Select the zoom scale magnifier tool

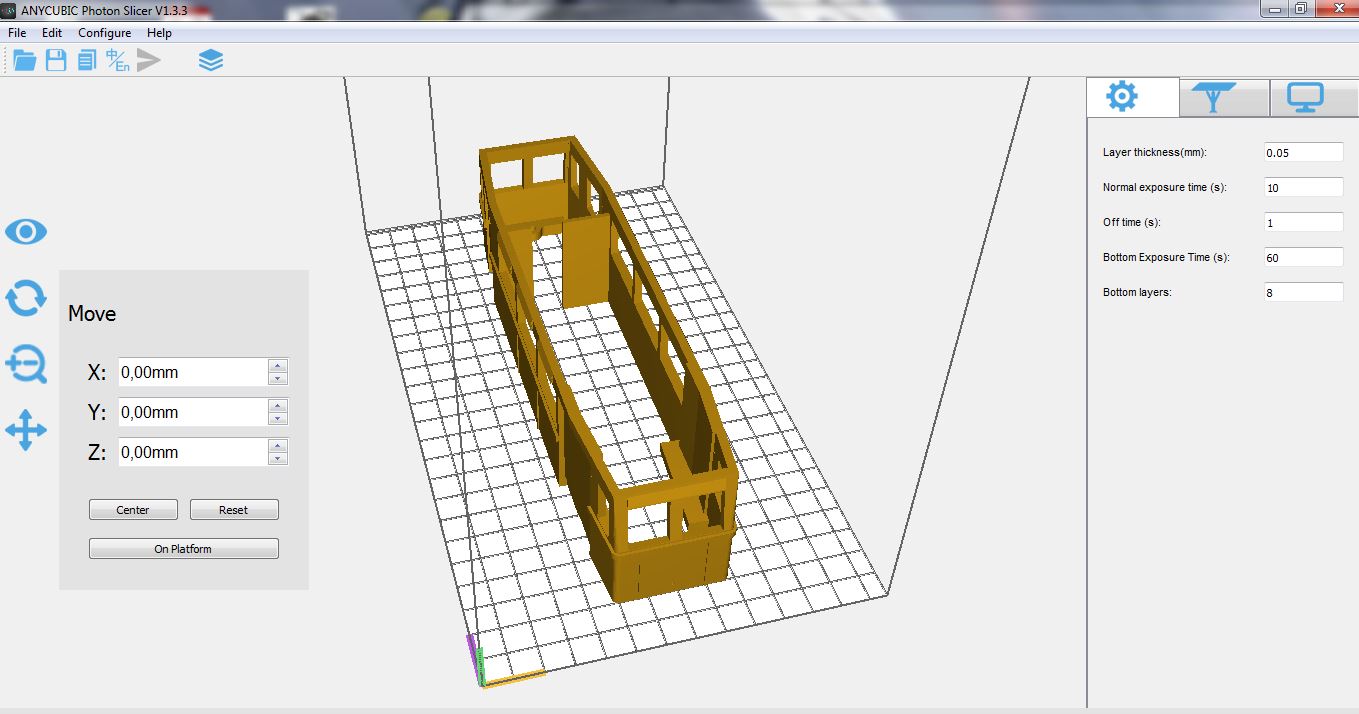pos(26,365)
